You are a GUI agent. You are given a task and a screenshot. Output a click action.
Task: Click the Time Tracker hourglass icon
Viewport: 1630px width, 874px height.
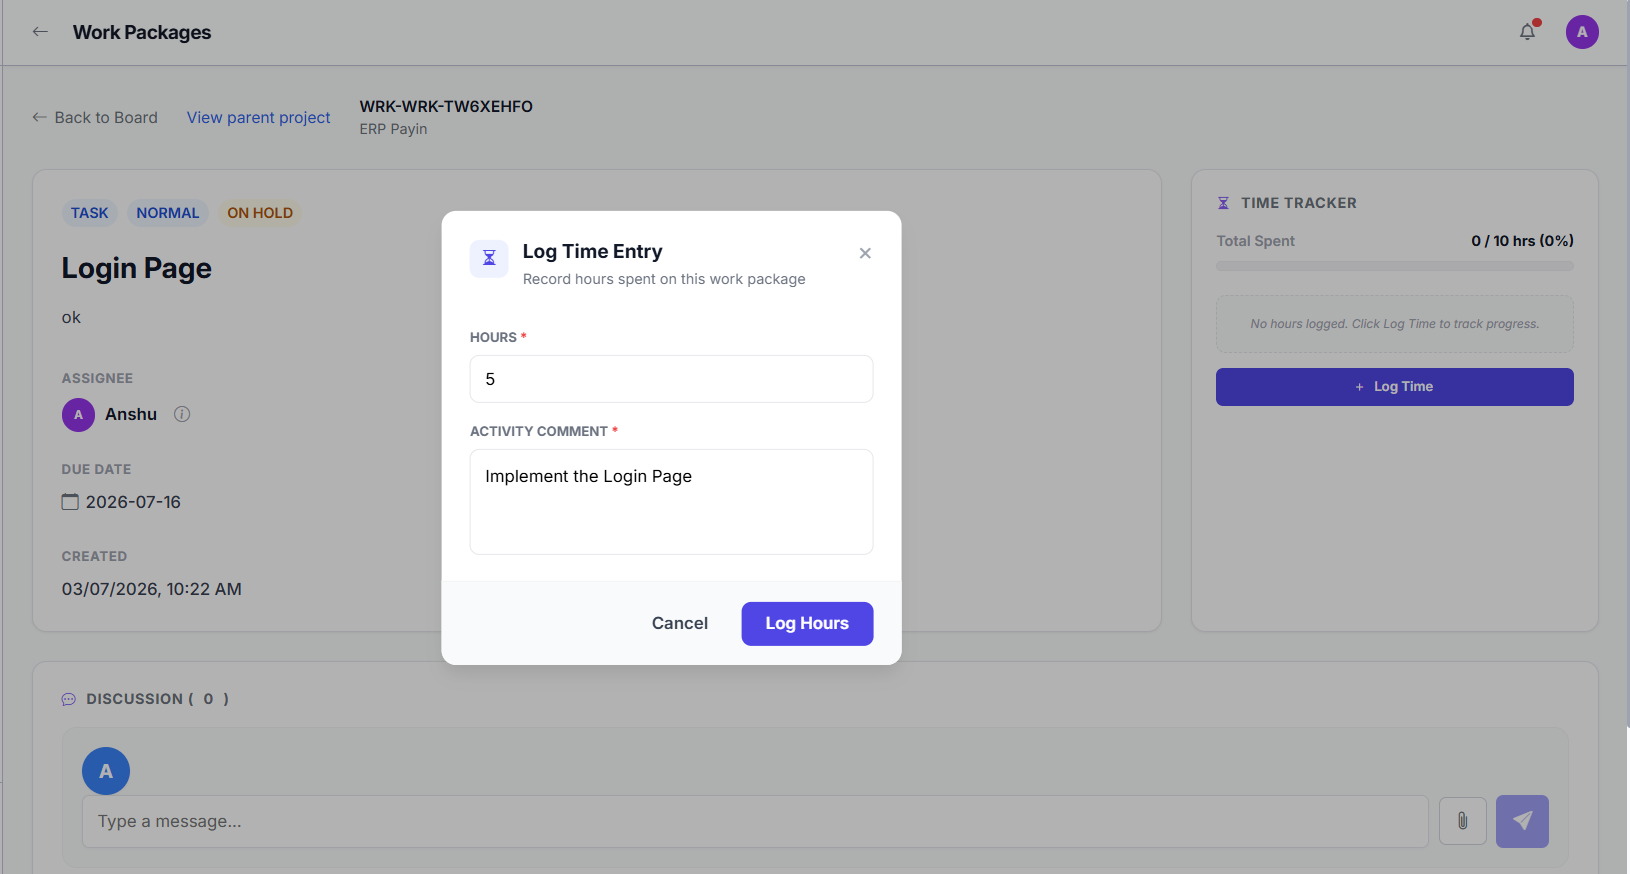click(1223, 203)
